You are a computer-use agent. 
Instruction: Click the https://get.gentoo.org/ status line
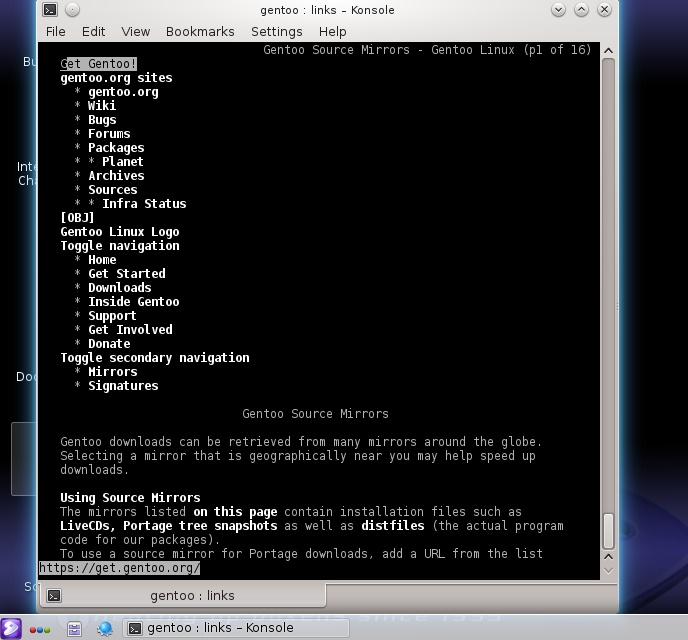pyautogui.click(x=119, y=568)
